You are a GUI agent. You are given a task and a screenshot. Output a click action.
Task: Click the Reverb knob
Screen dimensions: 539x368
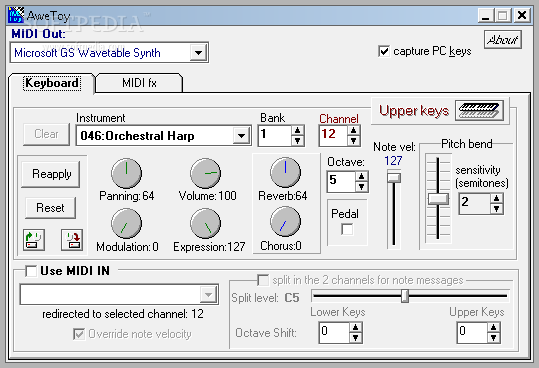click(x=285, y=172)
